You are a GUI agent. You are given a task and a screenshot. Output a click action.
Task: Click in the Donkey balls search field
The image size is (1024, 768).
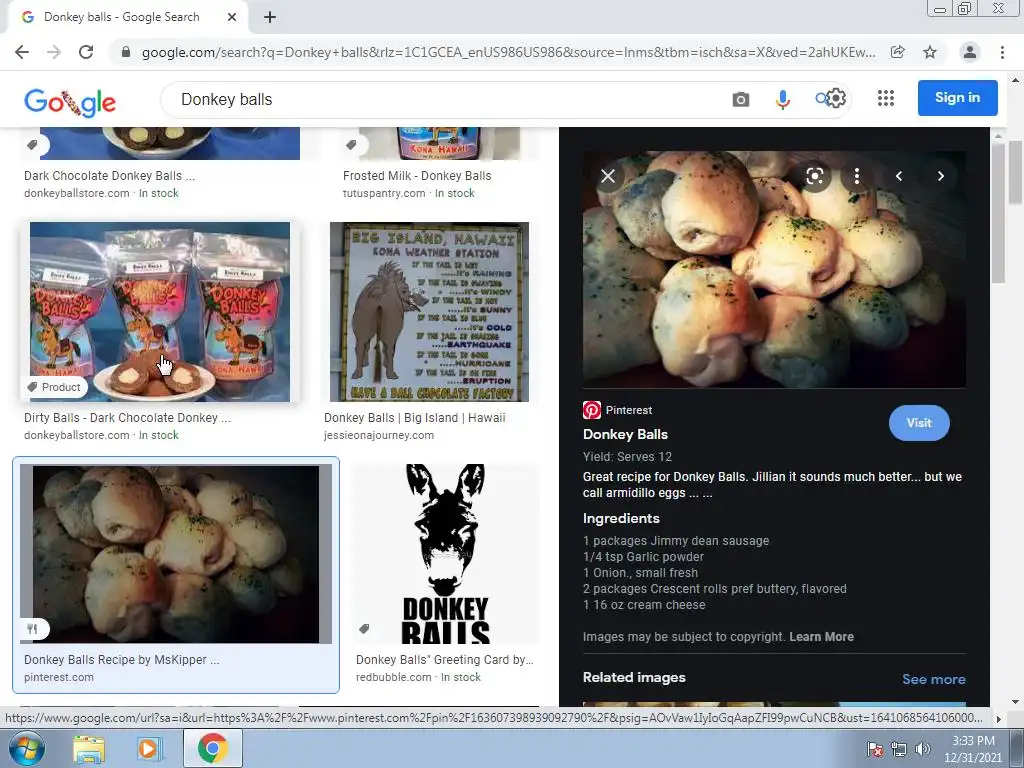(444, 99)
